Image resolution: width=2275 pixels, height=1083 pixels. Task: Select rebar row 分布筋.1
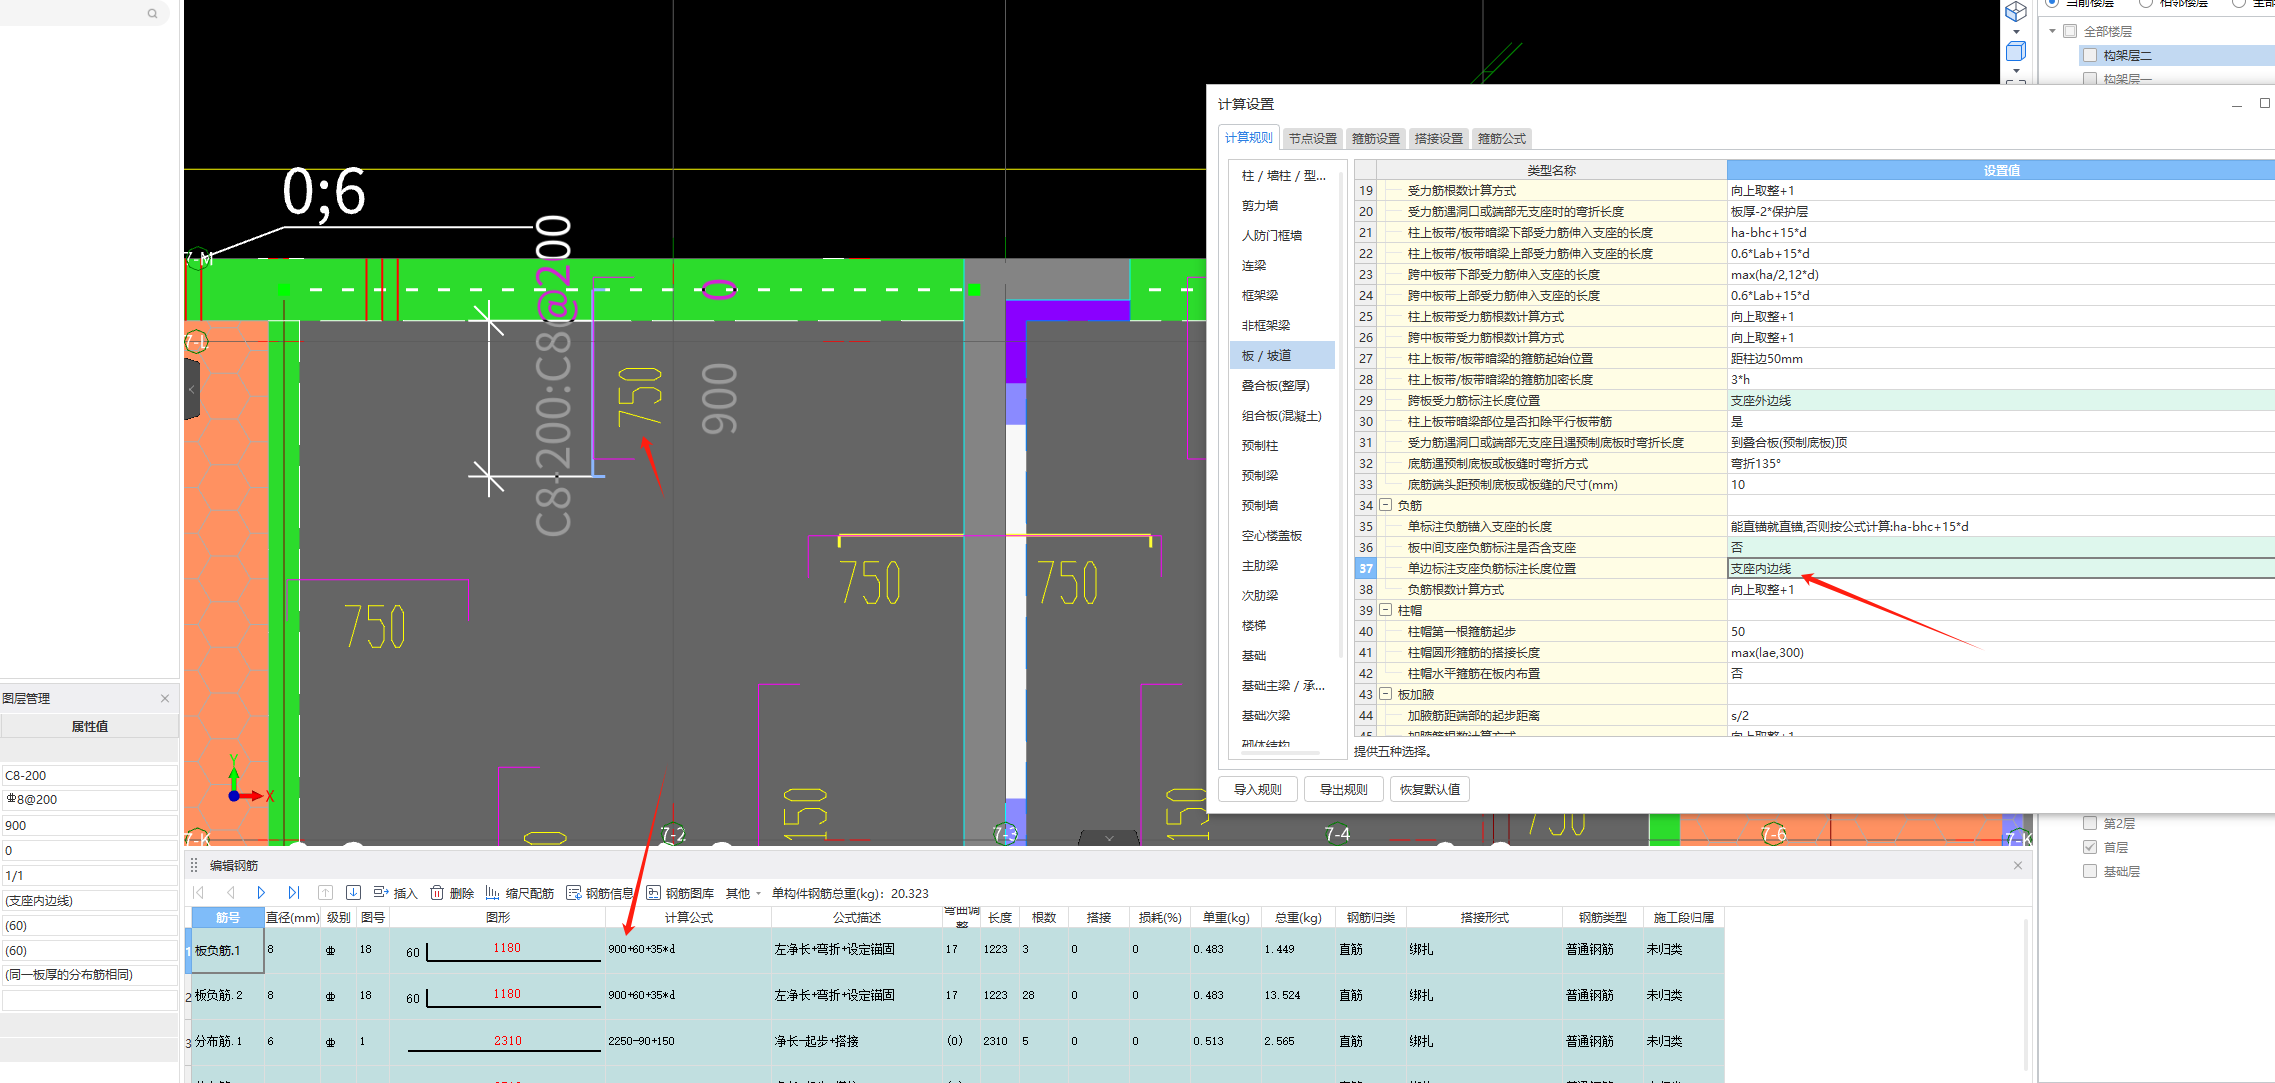(956, 1041)
